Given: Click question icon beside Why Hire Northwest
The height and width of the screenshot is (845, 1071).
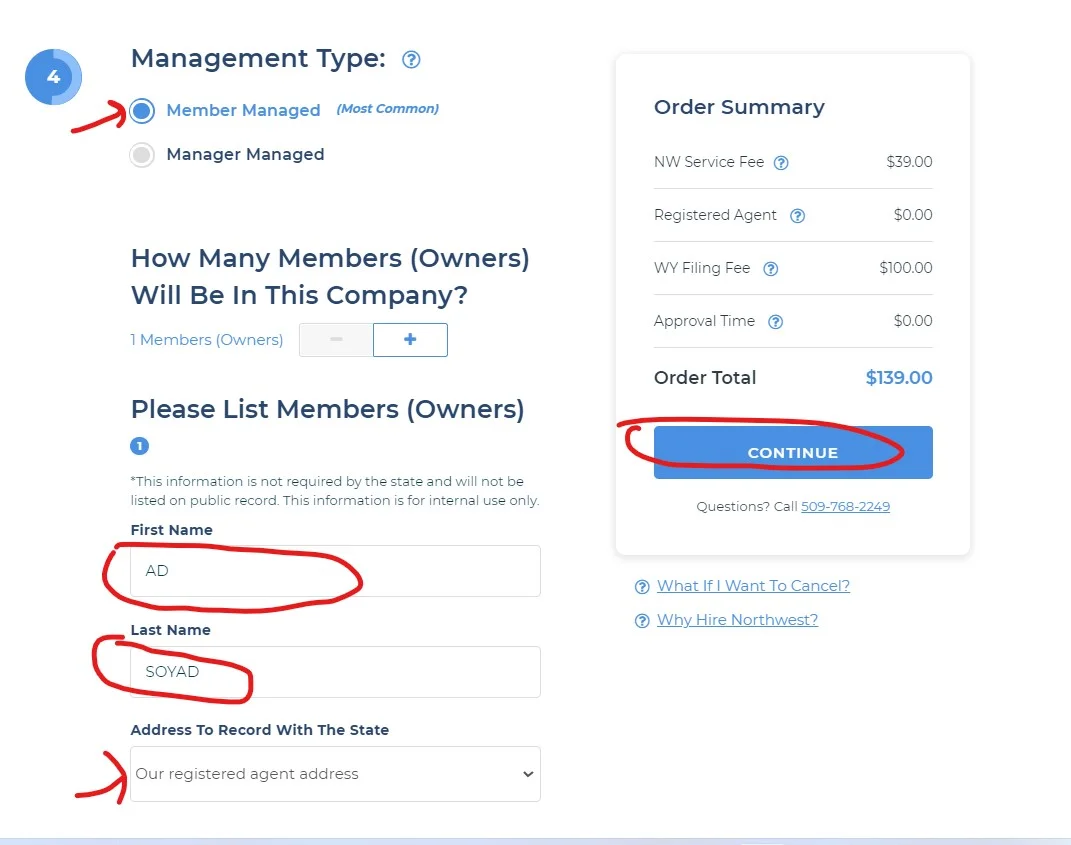Looking at the screenshot, I should click(642, 621).
